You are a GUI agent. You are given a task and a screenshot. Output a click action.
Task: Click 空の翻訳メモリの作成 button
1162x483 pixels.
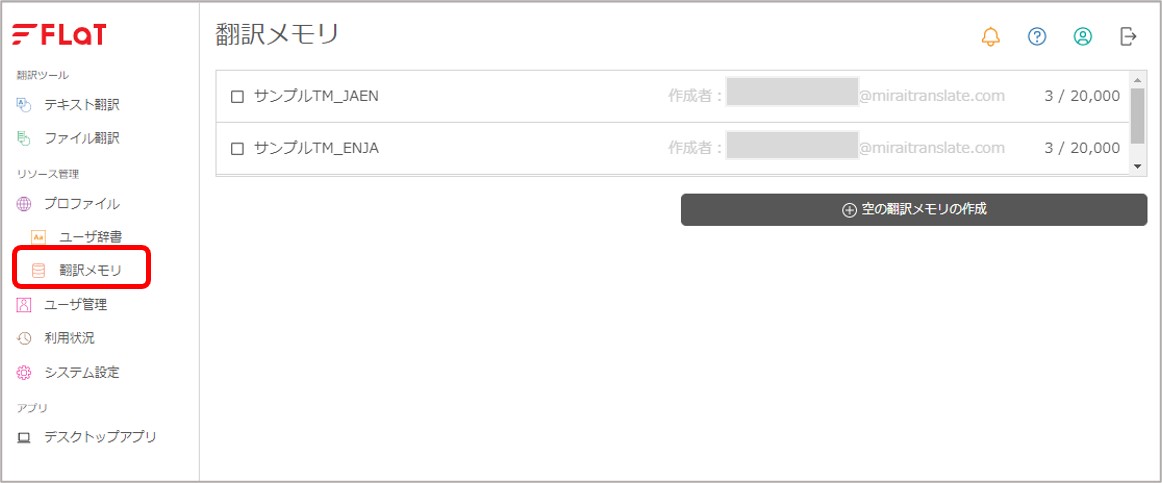(914, 210)
